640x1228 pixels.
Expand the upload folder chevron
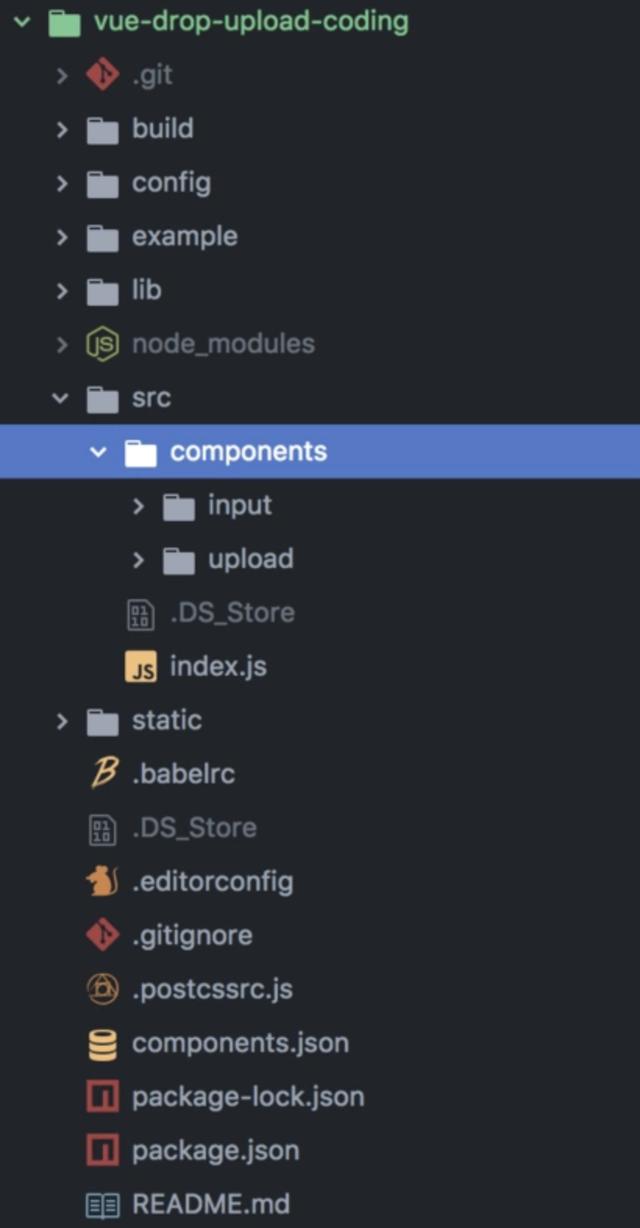click(138, 560)
